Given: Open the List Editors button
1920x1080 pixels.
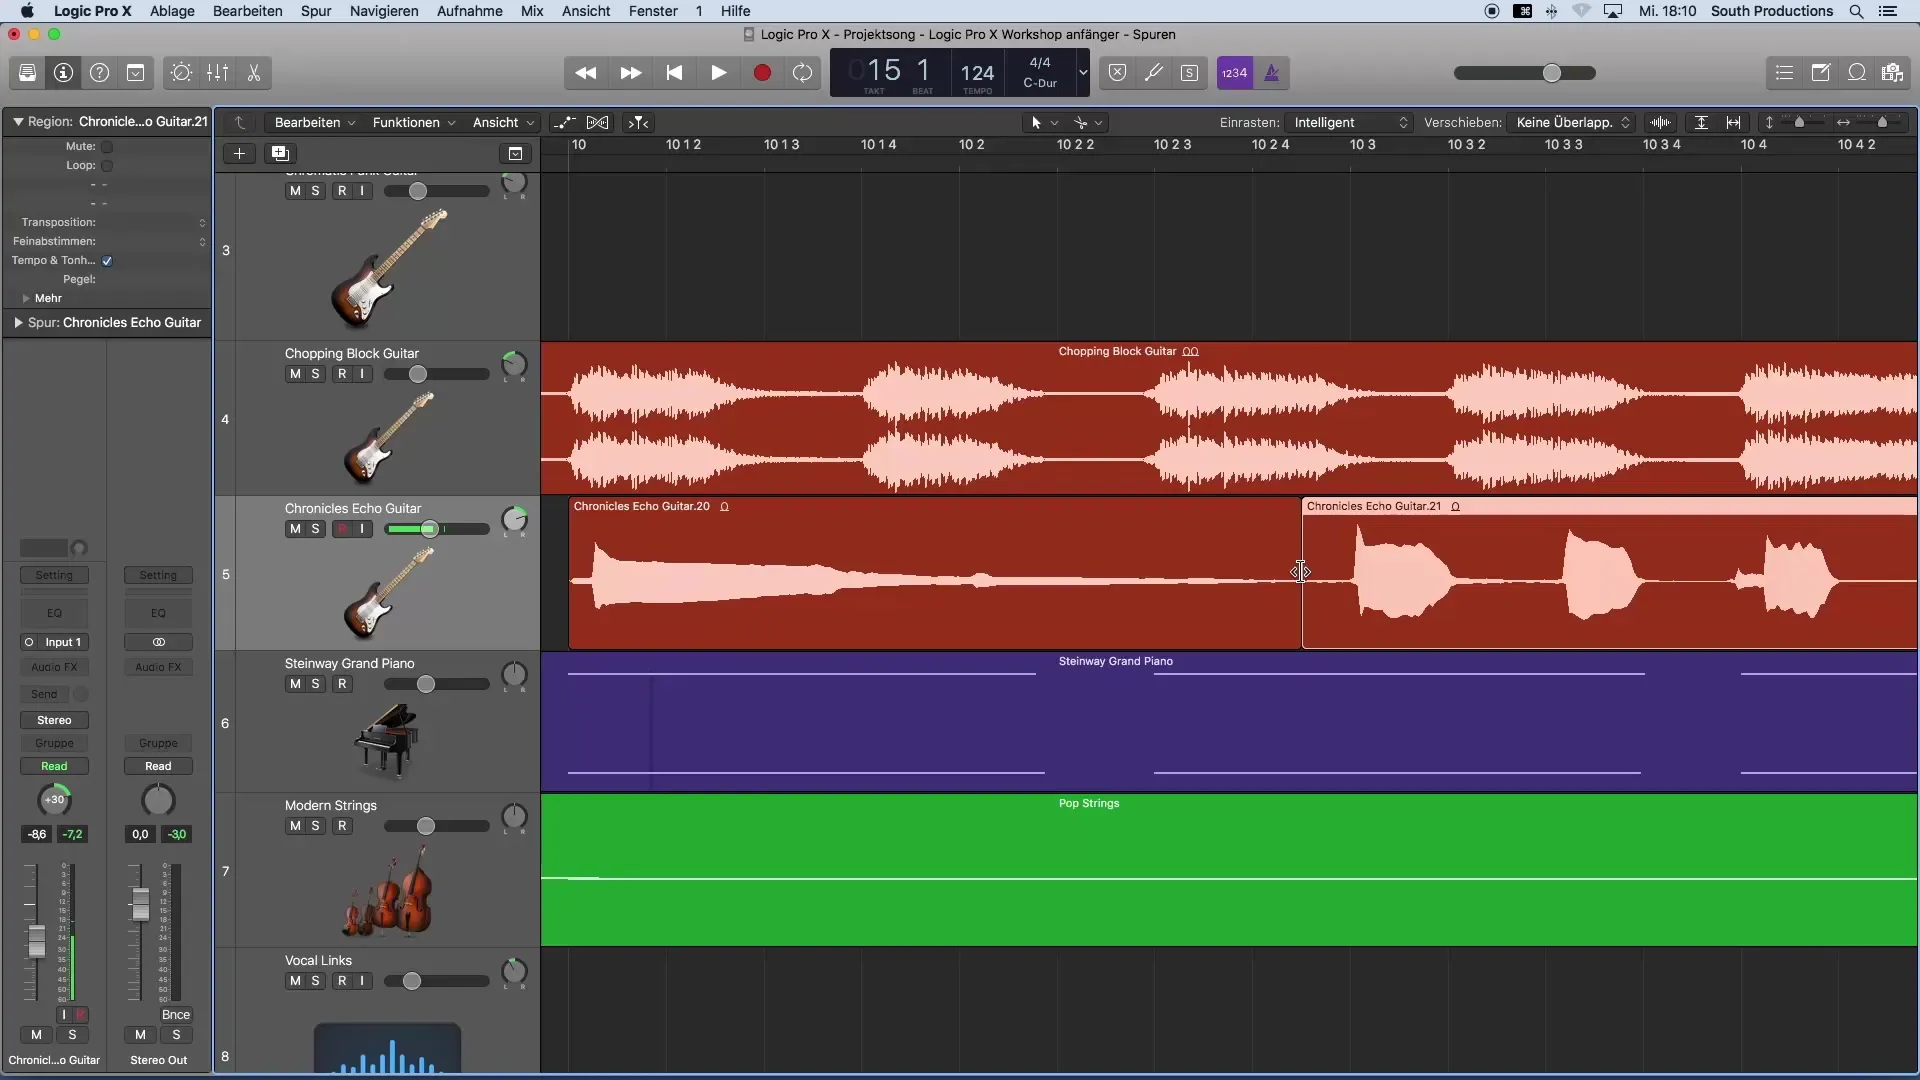Looking at the screenshot, I should [1784, 73].
